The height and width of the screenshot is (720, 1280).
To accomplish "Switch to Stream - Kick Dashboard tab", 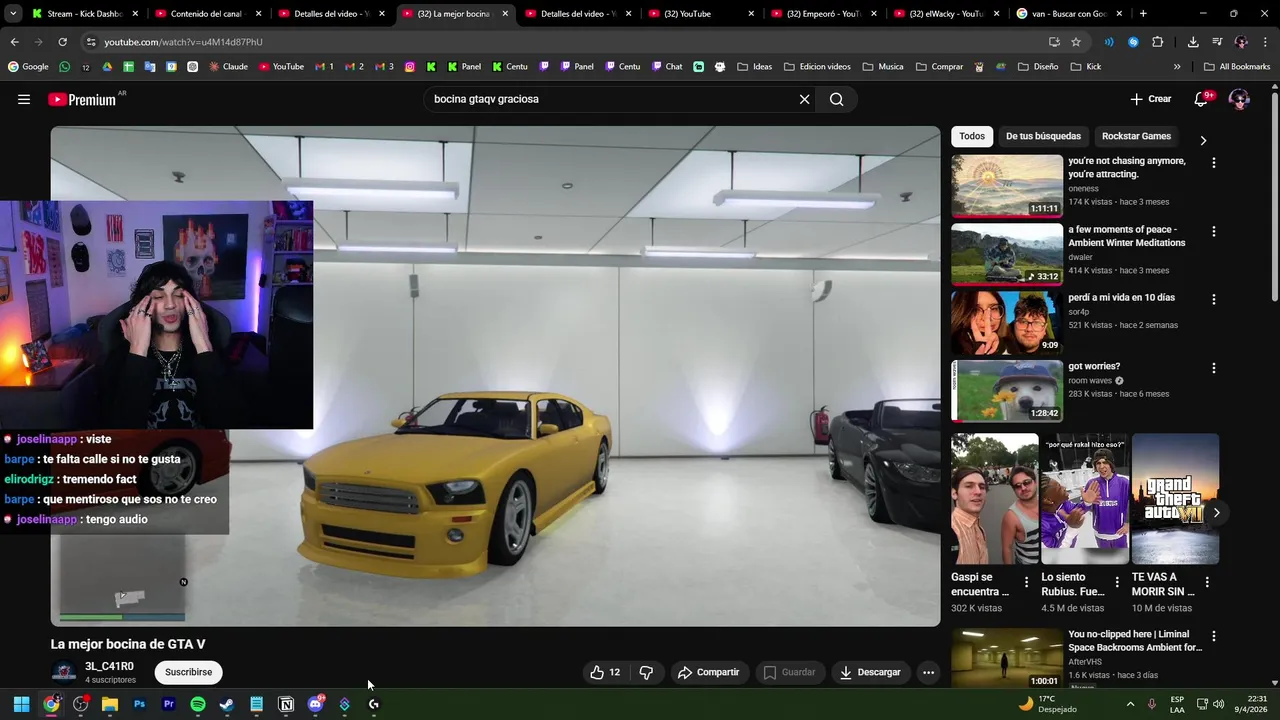I will click(x=85, y=14).
